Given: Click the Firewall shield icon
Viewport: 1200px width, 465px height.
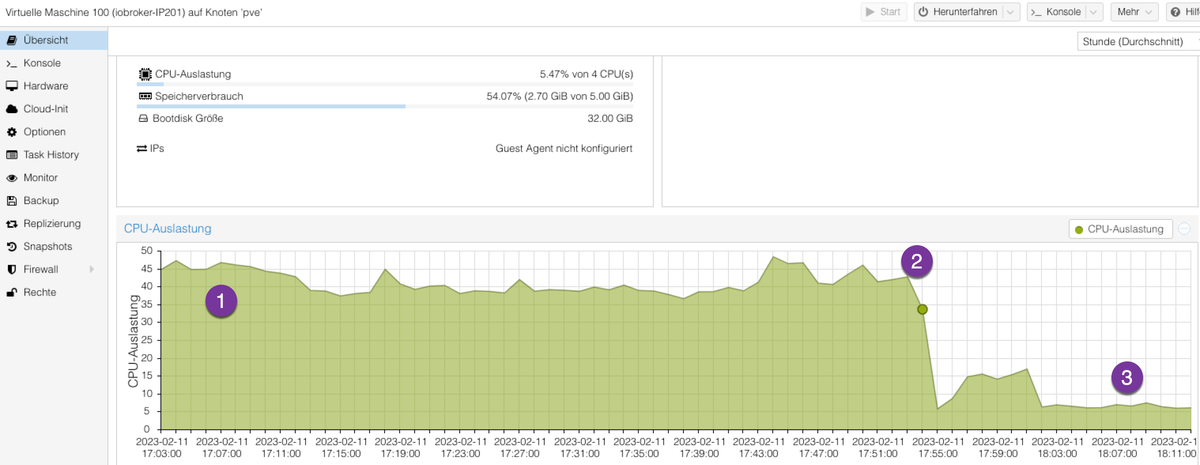Looking at the screenshot, I should [x=12, y=270].
